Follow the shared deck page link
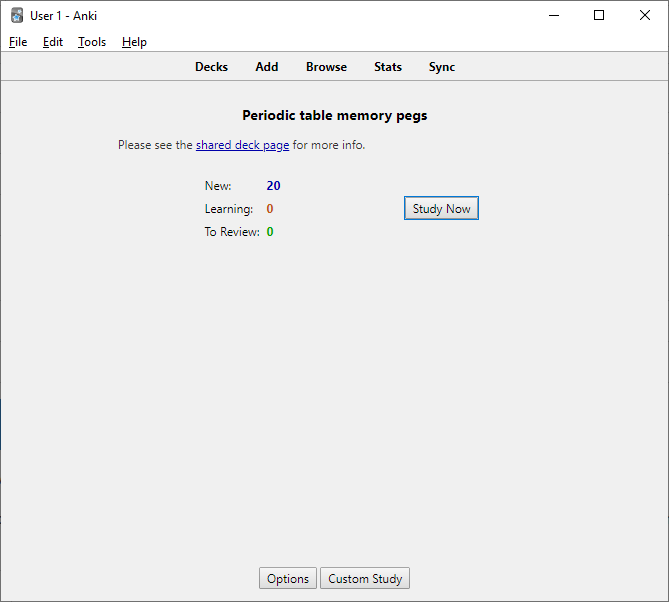The image size is (669, 602). tap(242, 145)
